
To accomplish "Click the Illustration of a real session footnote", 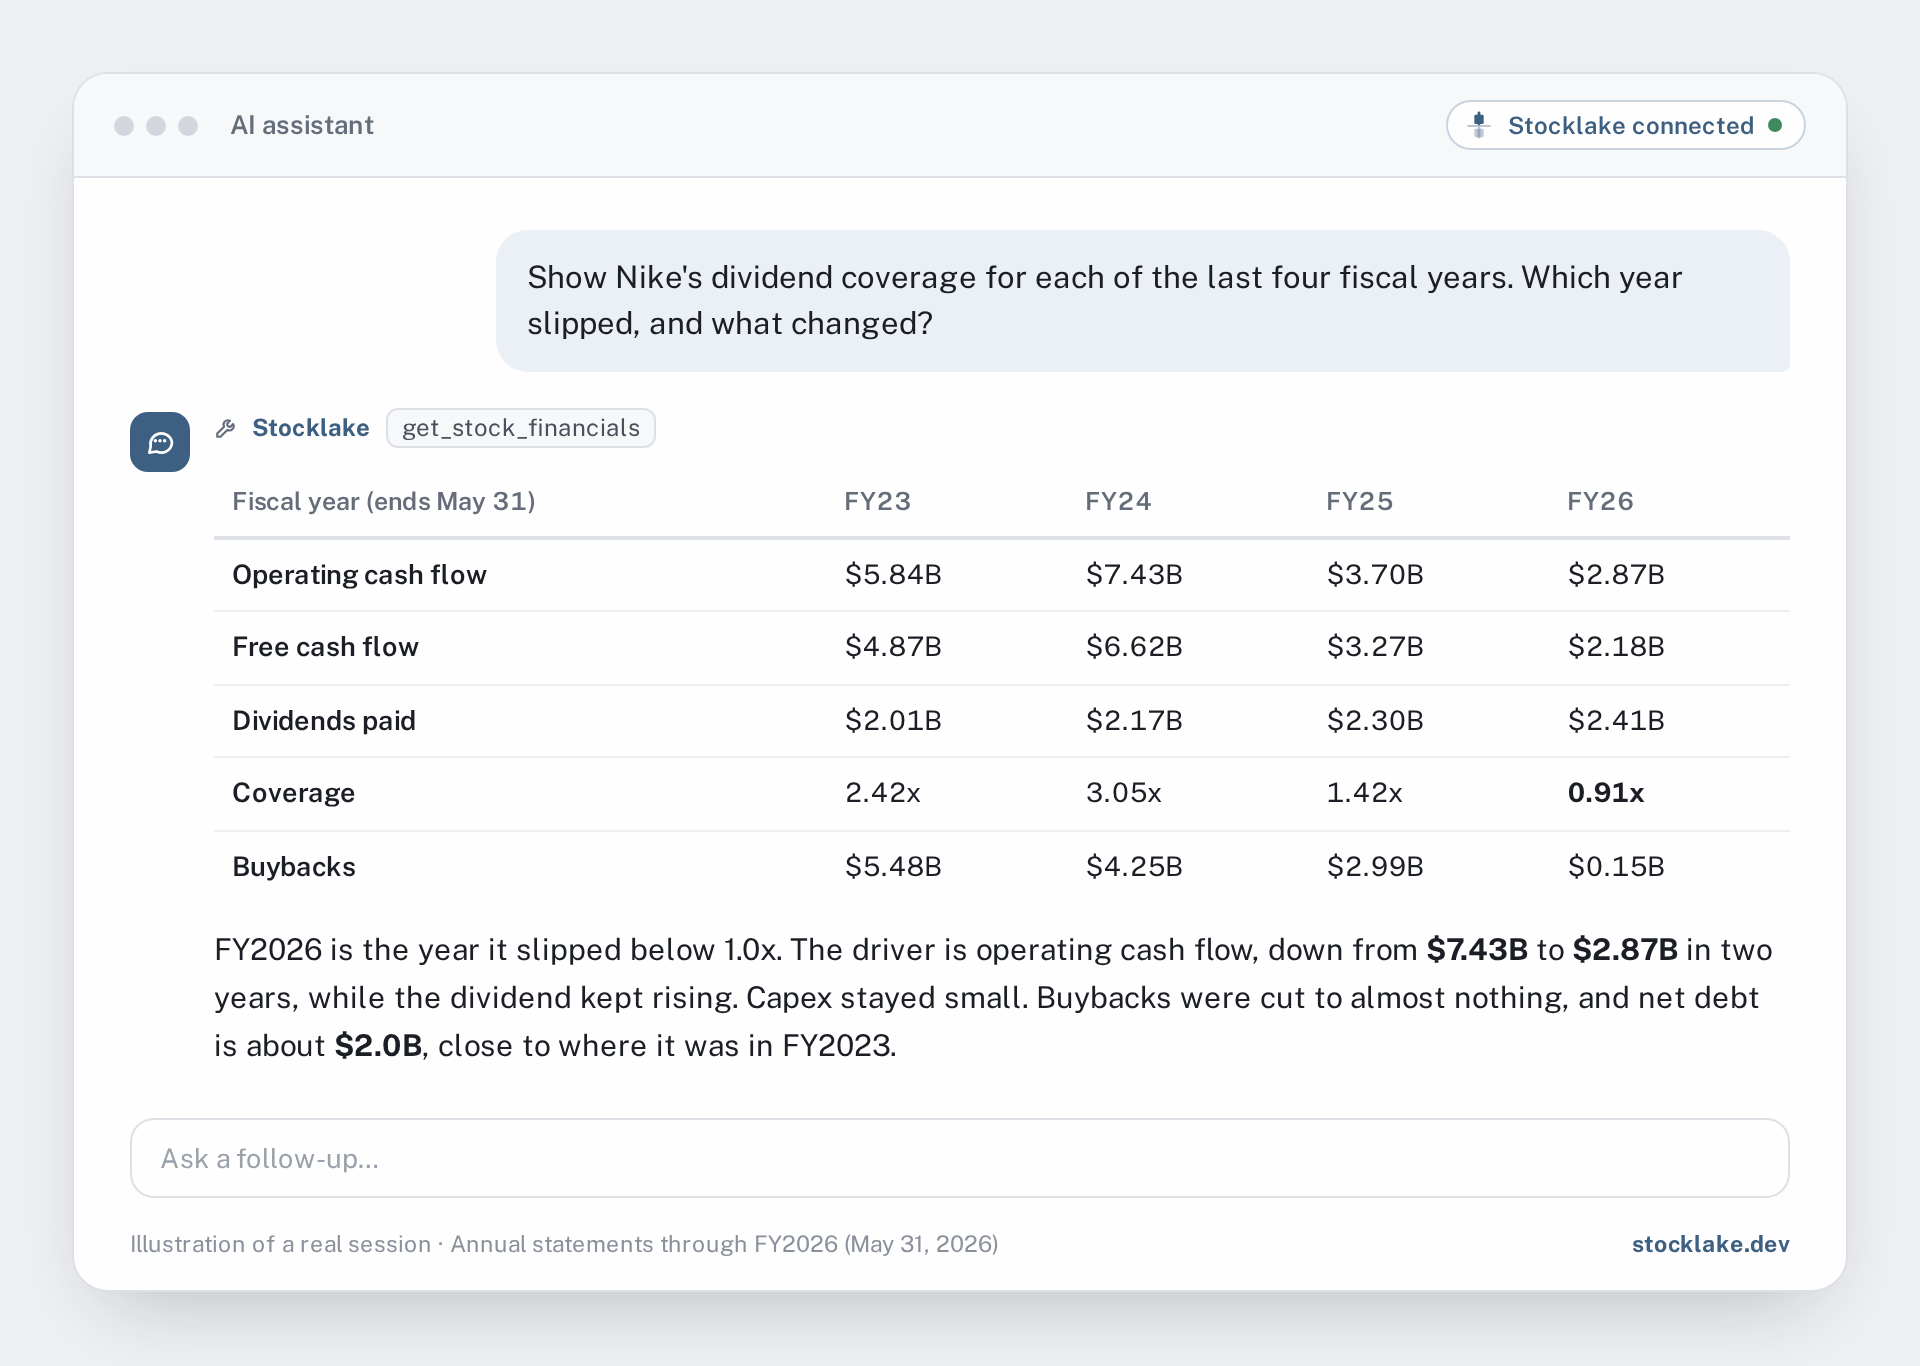I will point(564,1244).
